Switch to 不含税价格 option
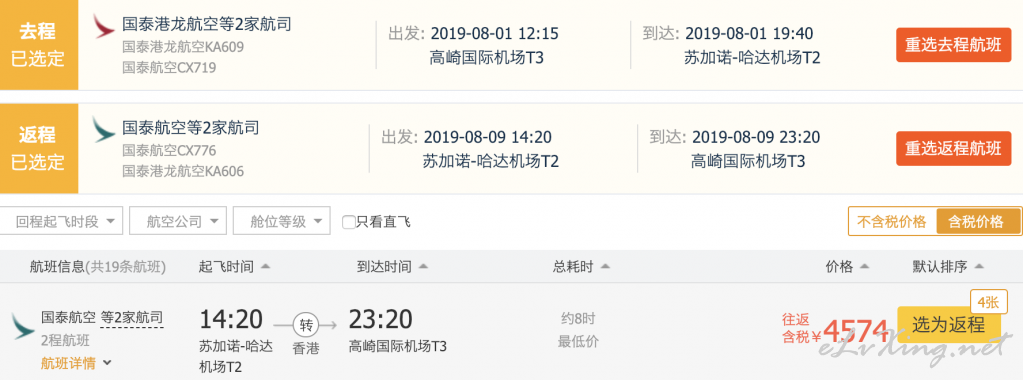 pos(891,221)
